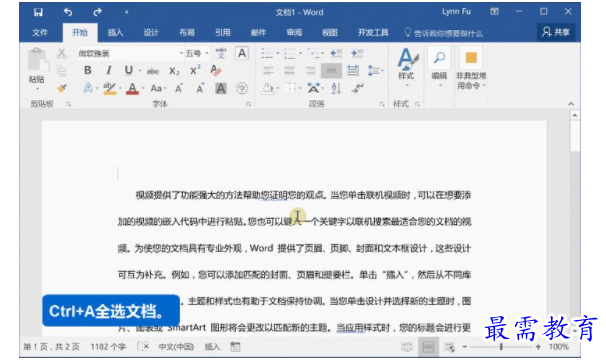Screen dimensions: 606x360
Task: Open font dialog launcher in 字体 group
Action: tap(249, 104)
